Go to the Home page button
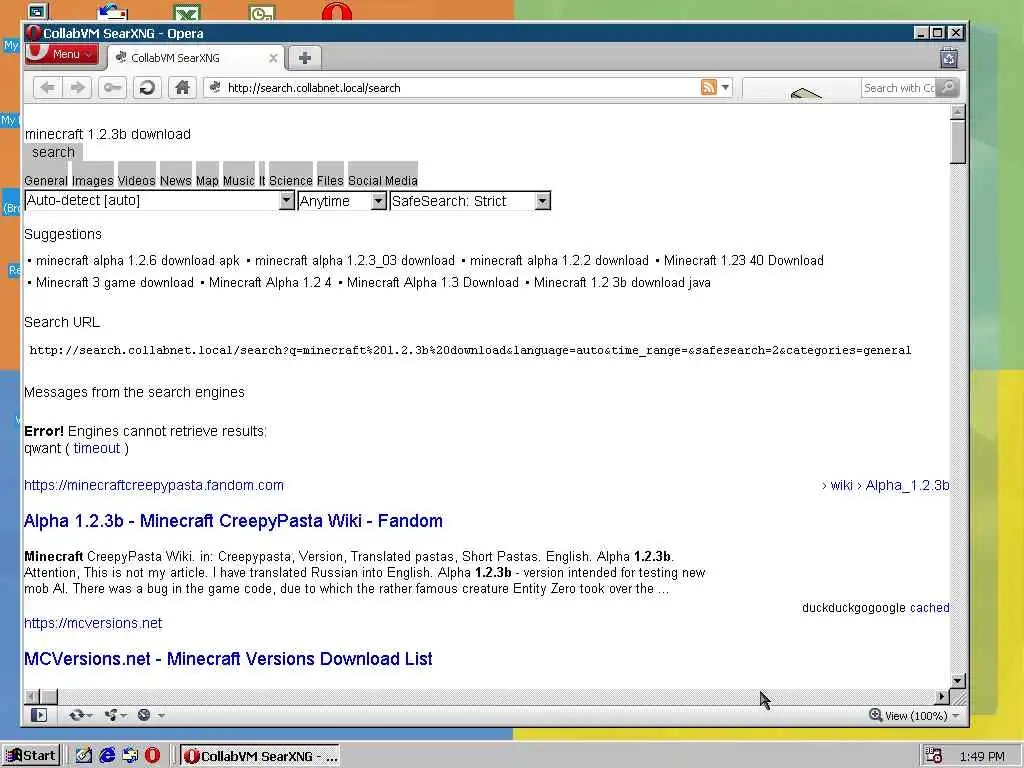Image resolution: width=1024 pixels, height=768 pixels. tap(182, 88)
